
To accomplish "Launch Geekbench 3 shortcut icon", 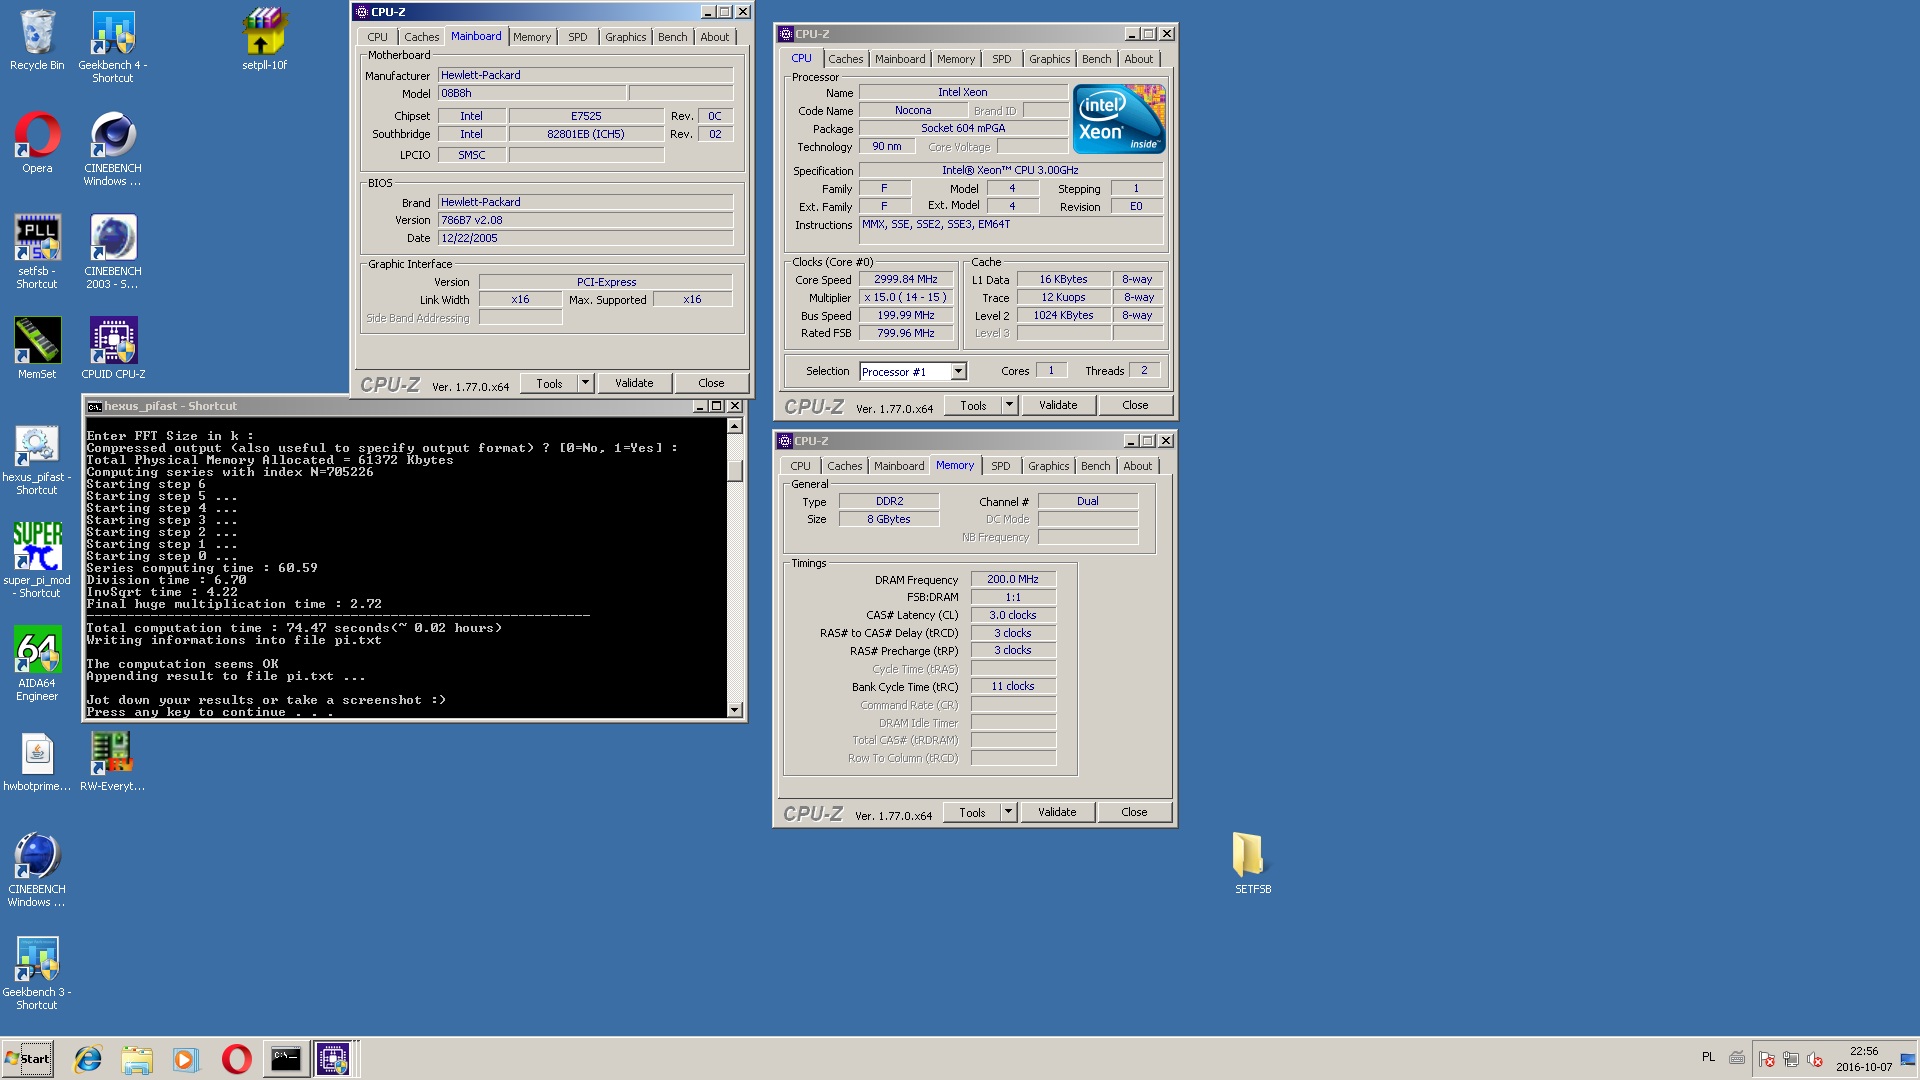I will point(37,973).
